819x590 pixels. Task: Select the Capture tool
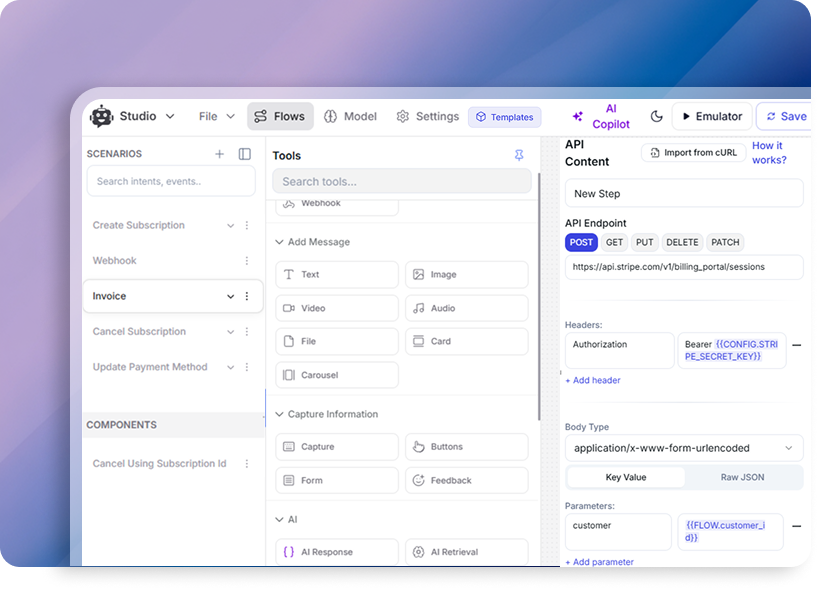pyautogui.click(x=337, y=446)
